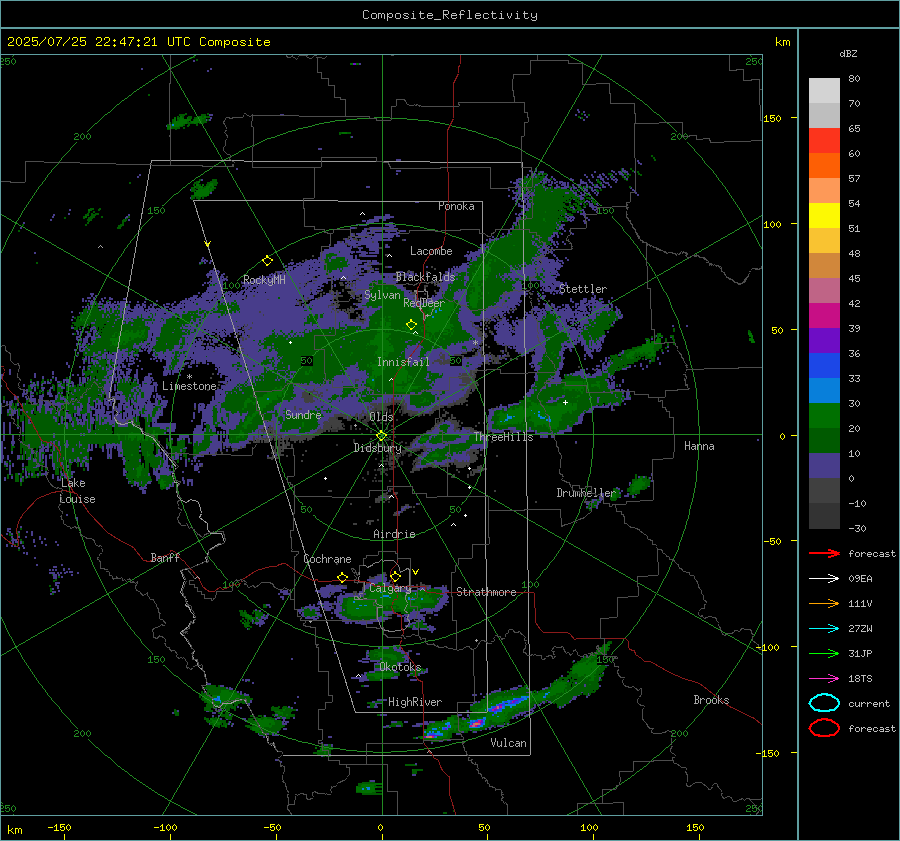Click the Okotoks town label
900x841 pixels.
(400, 666)
